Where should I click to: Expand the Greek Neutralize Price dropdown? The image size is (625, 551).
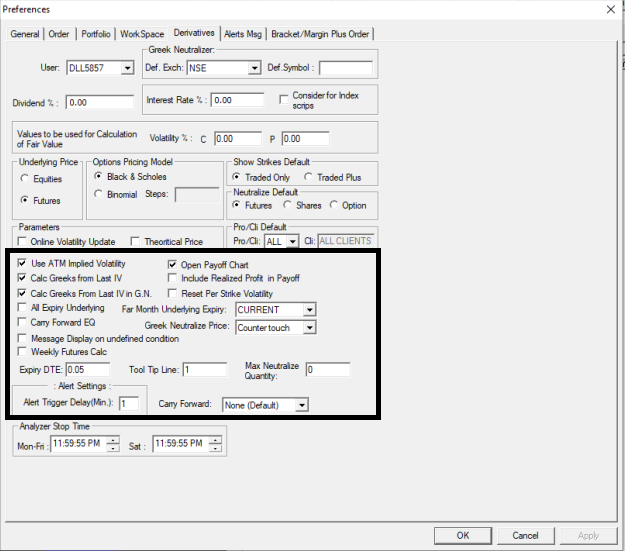309,327
